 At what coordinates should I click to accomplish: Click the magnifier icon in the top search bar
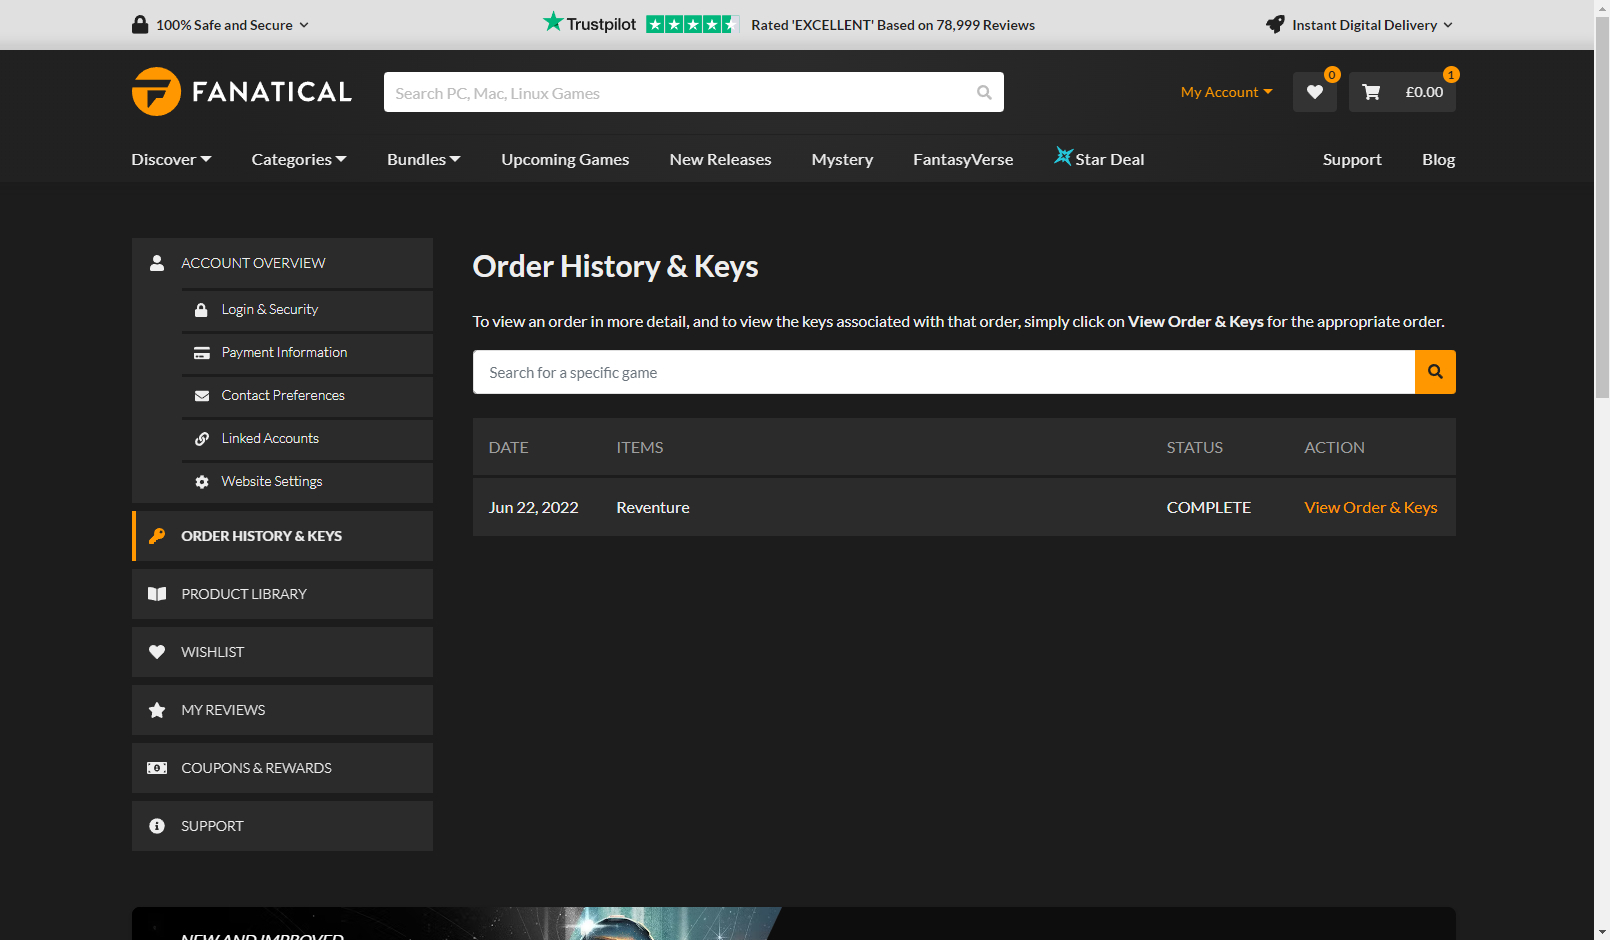point(984,93)
